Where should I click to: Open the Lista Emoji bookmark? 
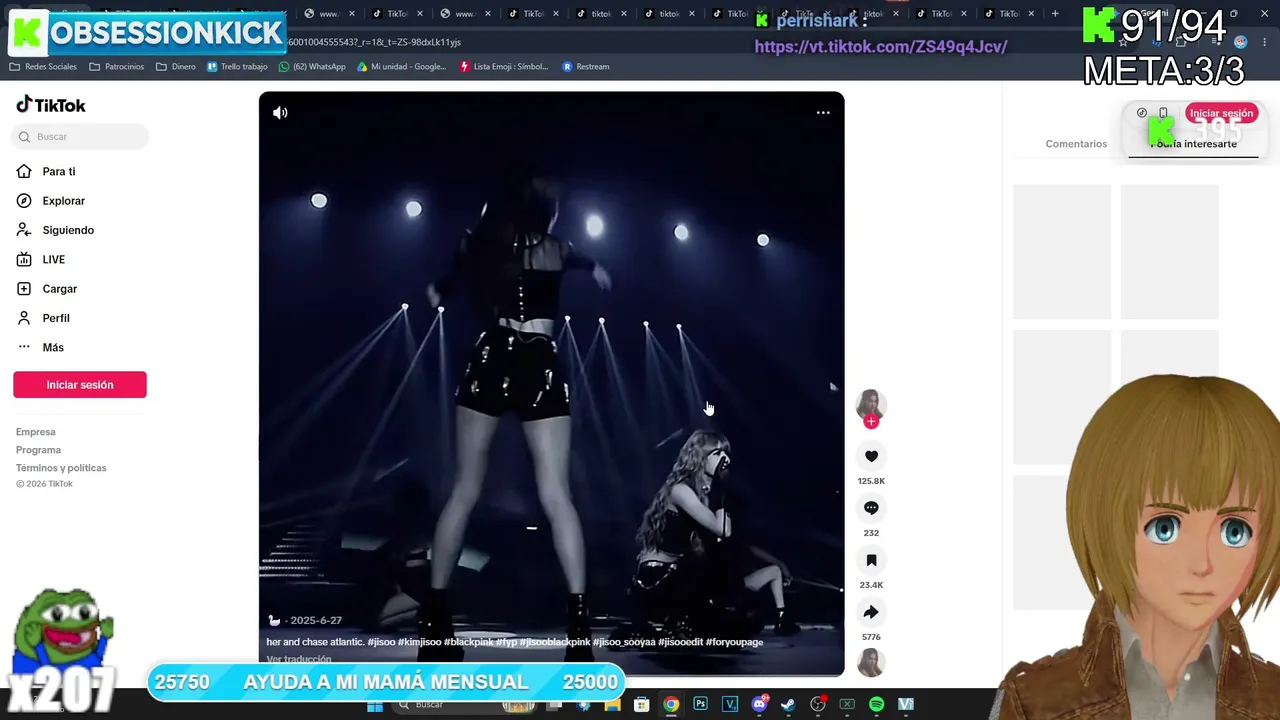[x=504, y=67]
